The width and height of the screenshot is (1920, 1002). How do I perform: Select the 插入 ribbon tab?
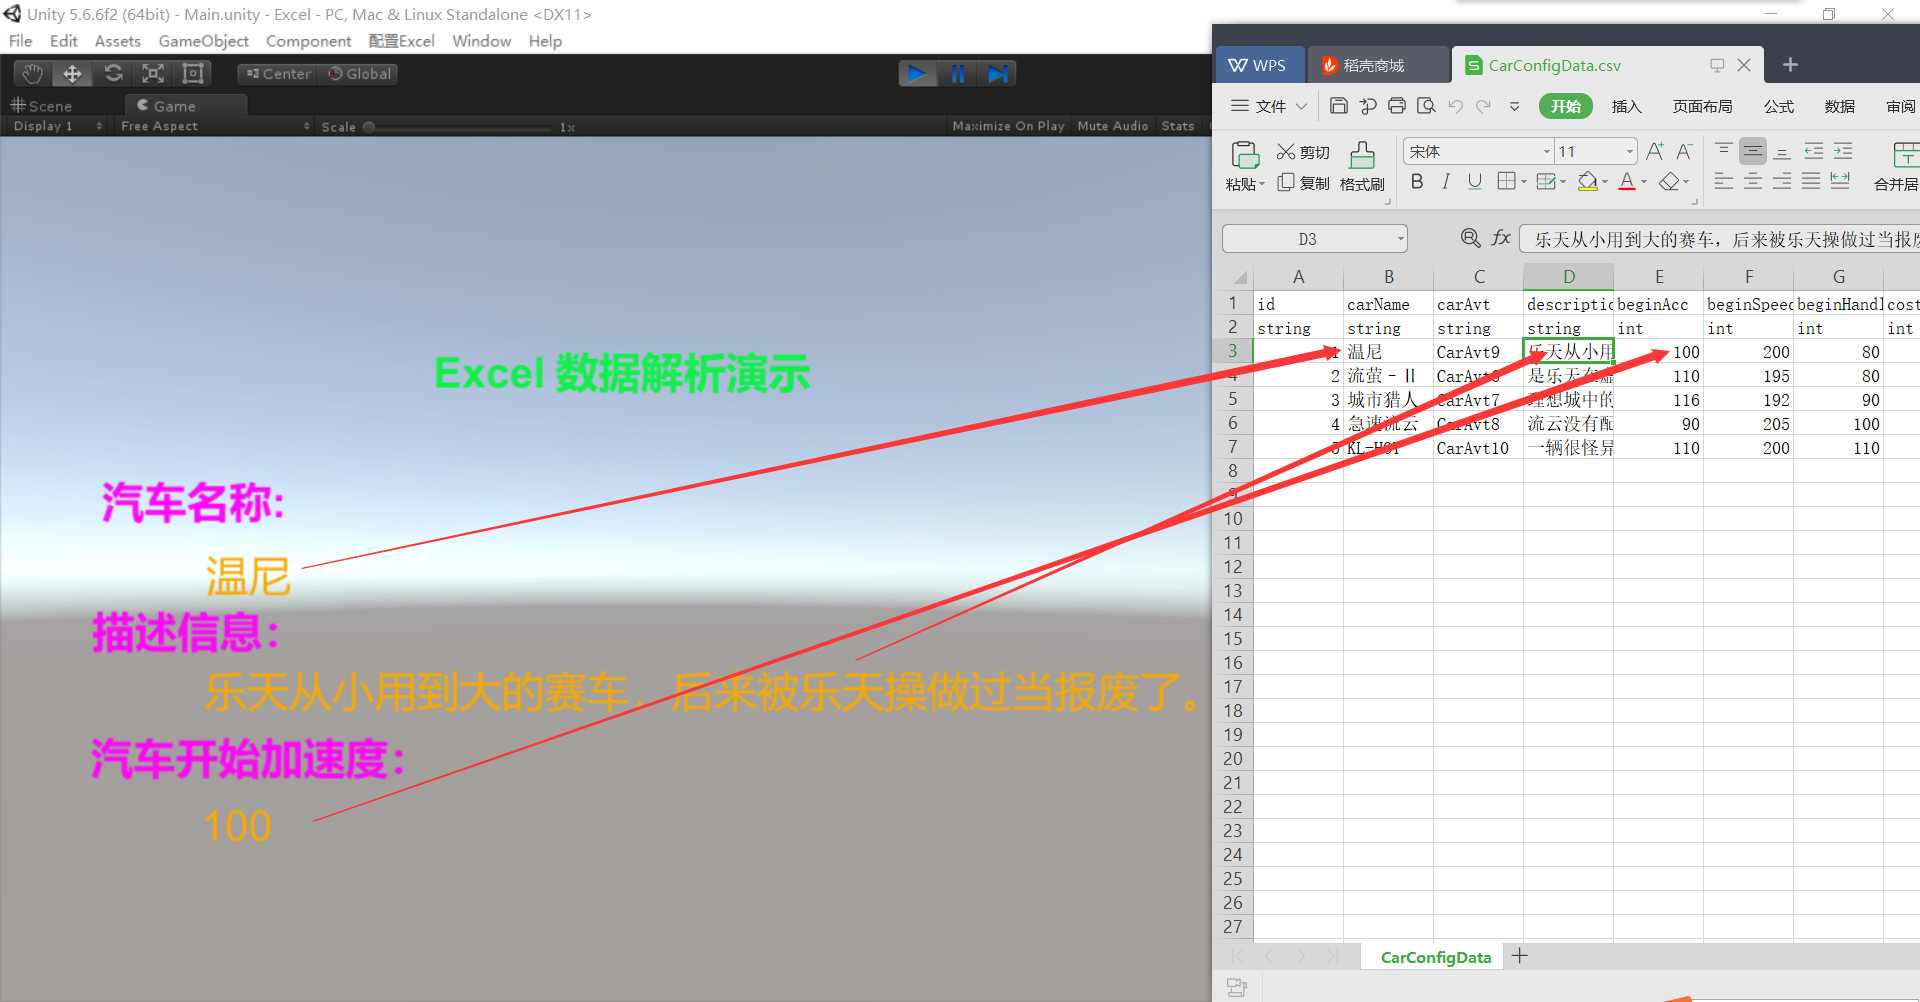click(x=1626, y=106)
